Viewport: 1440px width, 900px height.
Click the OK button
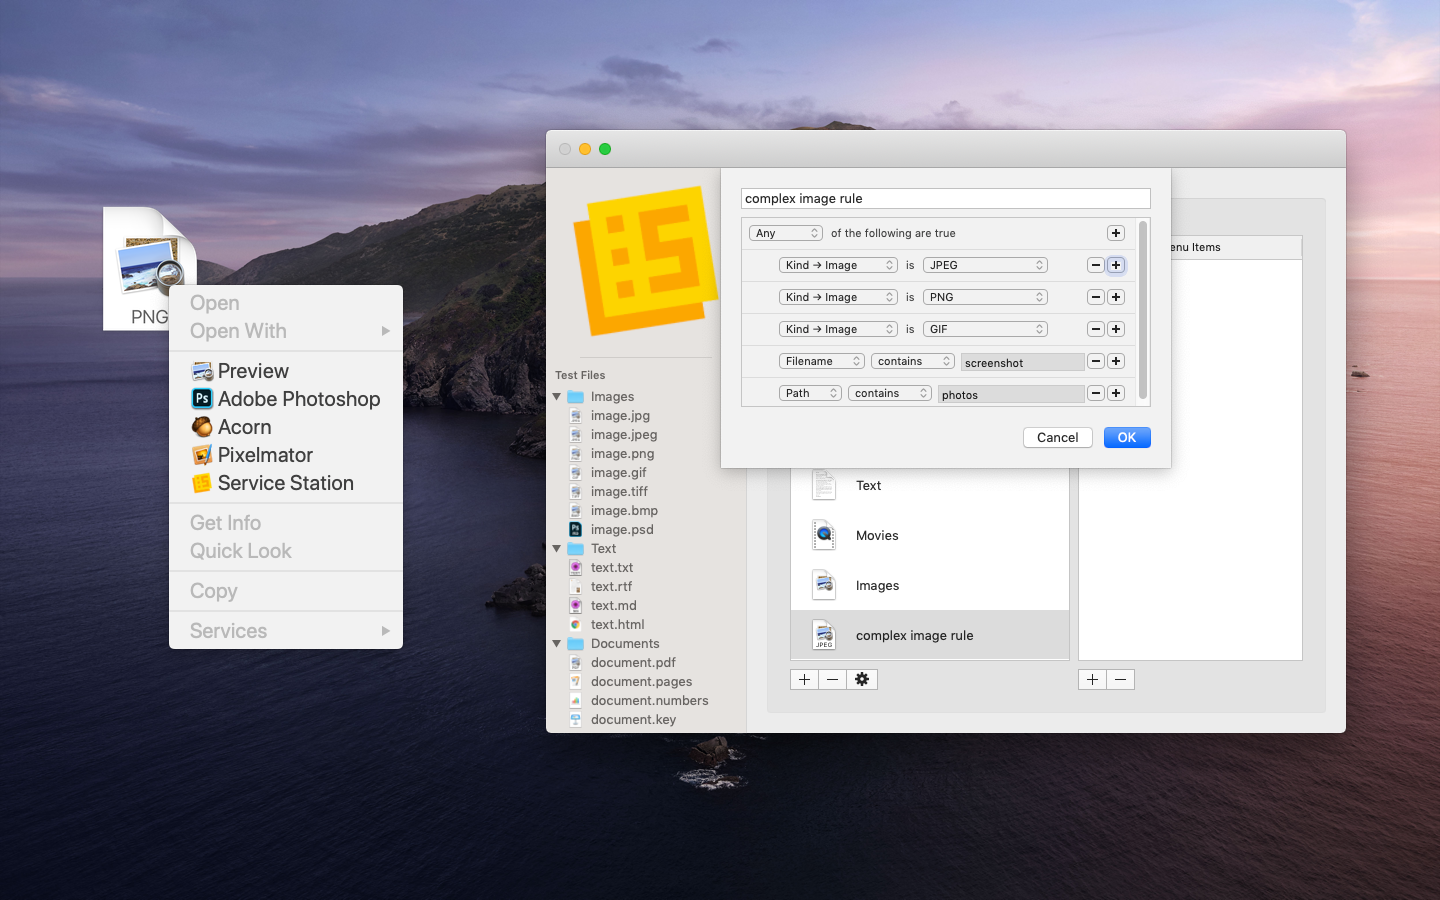click(x=1127, y=437)
